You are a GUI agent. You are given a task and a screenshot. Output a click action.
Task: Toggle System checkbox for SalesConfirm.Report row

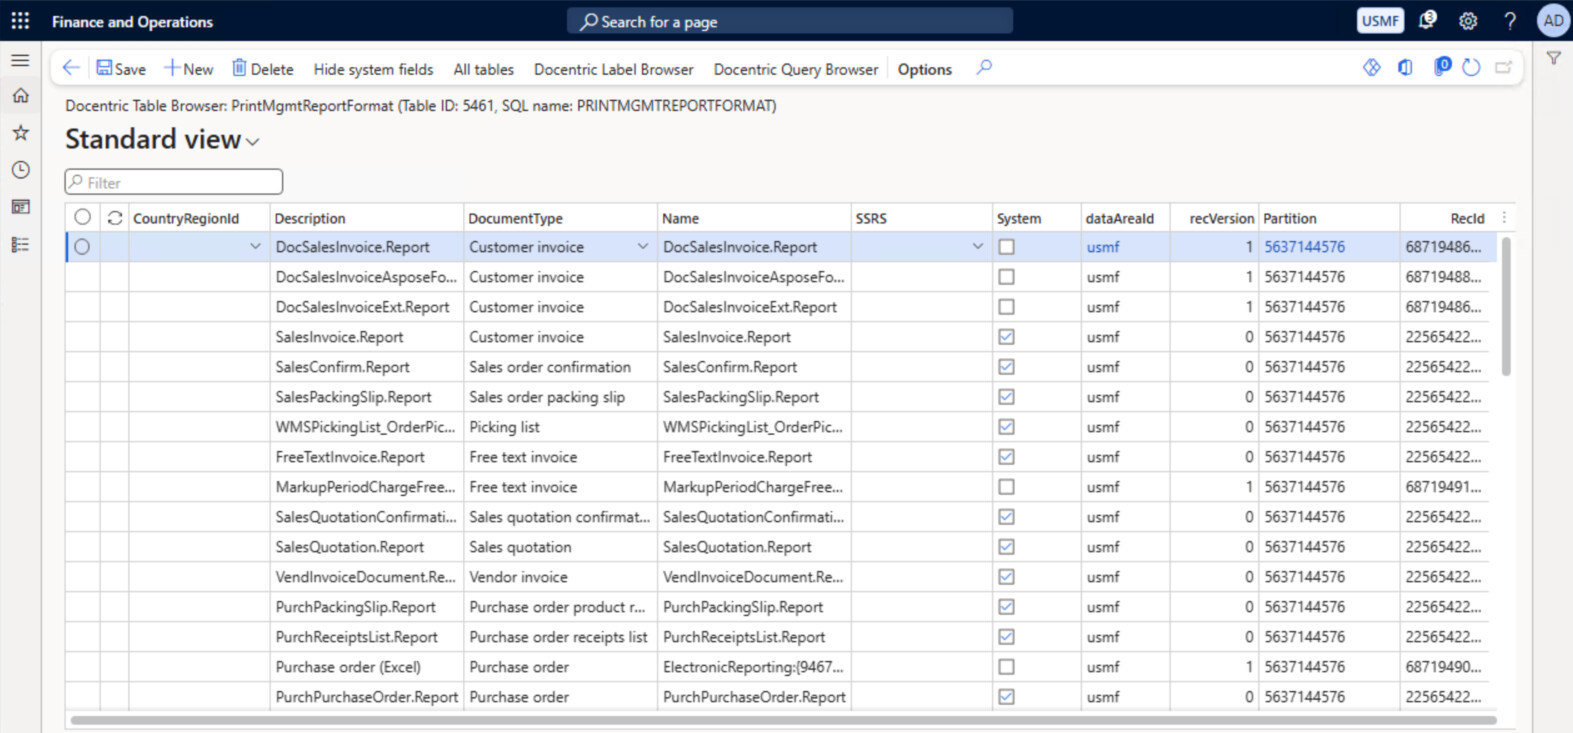click(1006, 367)
